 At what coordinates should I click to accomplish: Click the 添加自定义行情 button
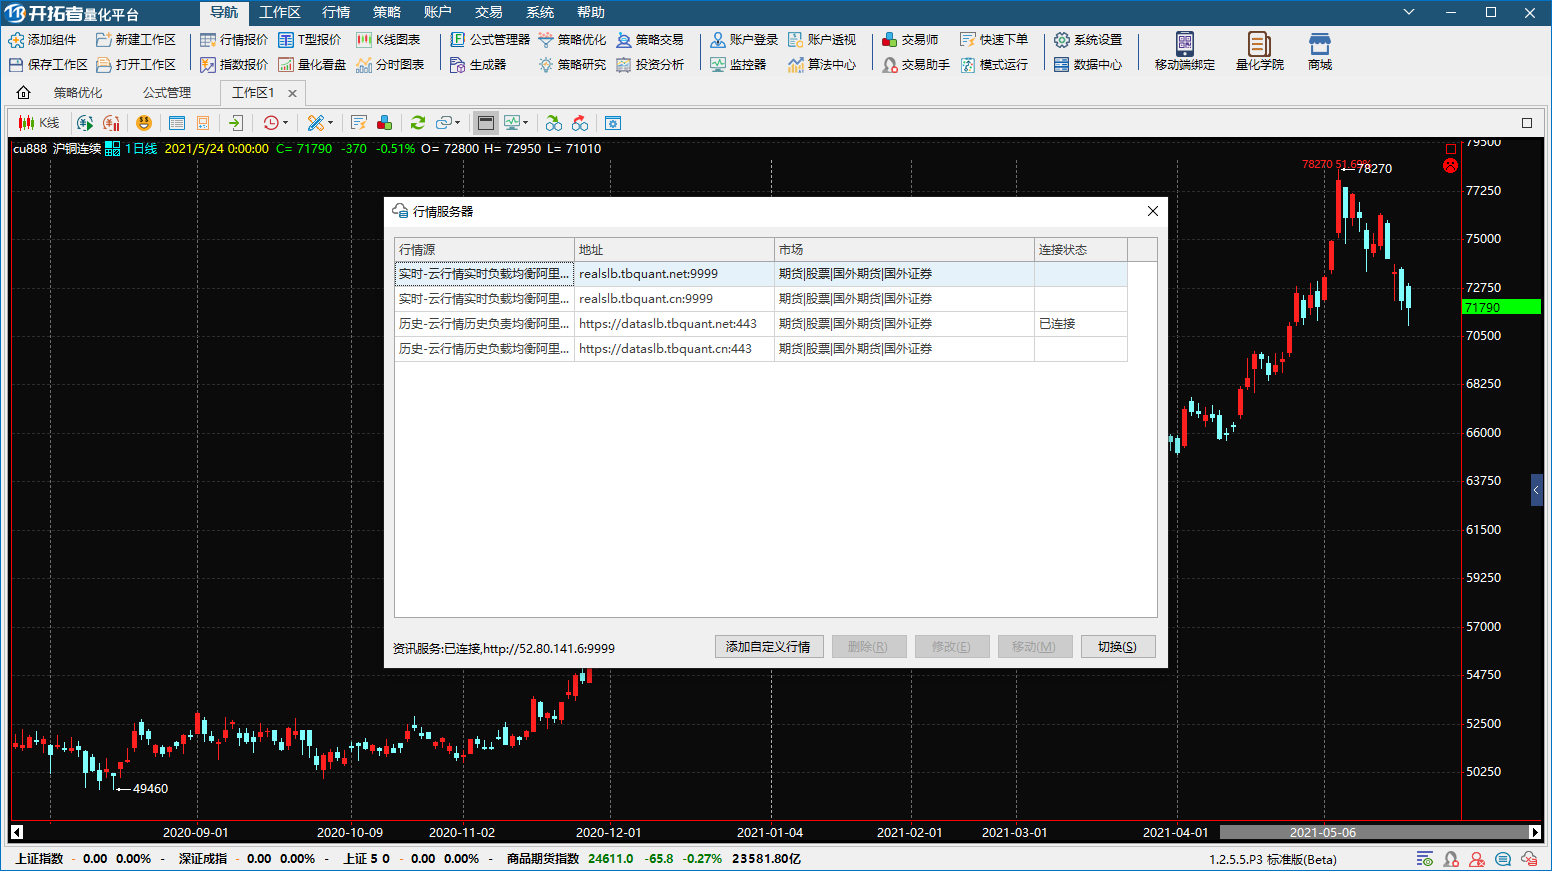click(769, 647)
